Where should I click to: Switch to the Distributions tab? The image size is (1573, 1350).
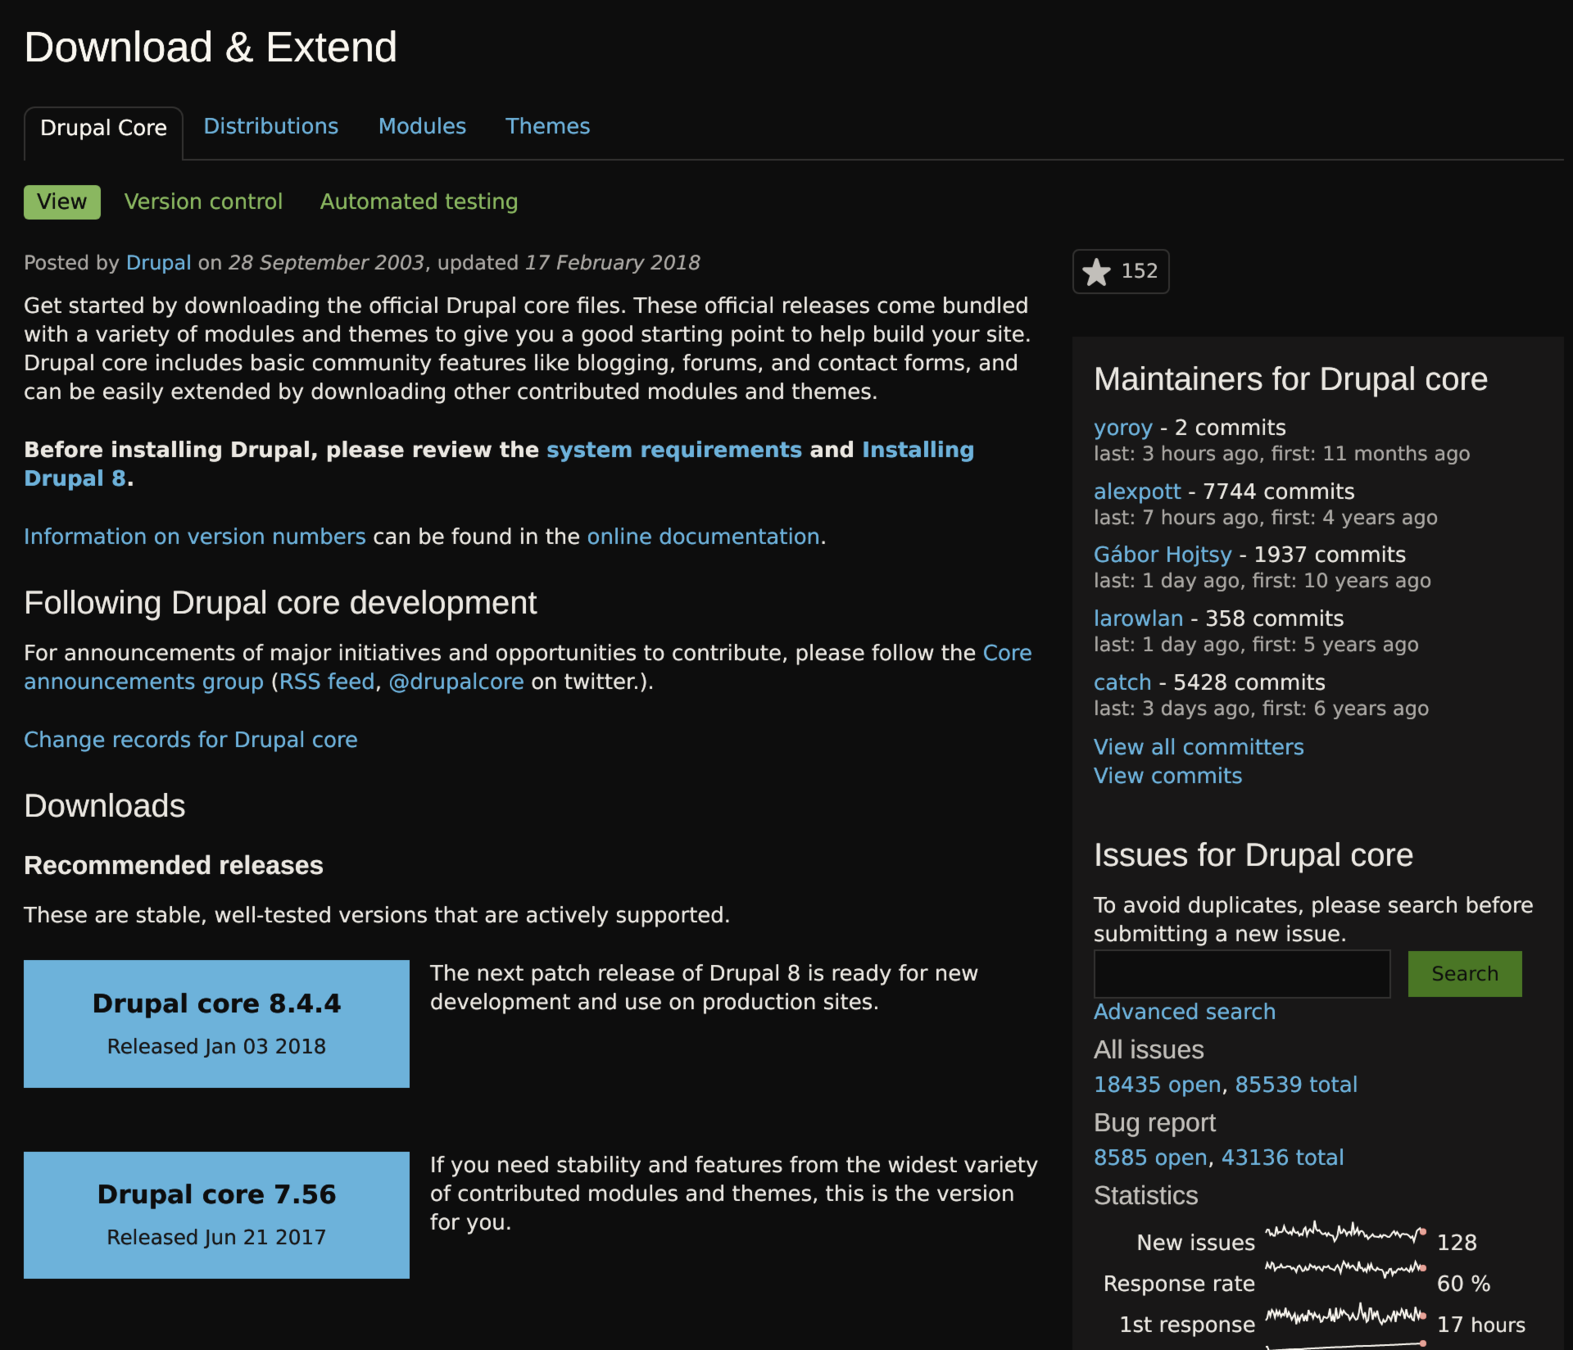(x=271, y=126)
